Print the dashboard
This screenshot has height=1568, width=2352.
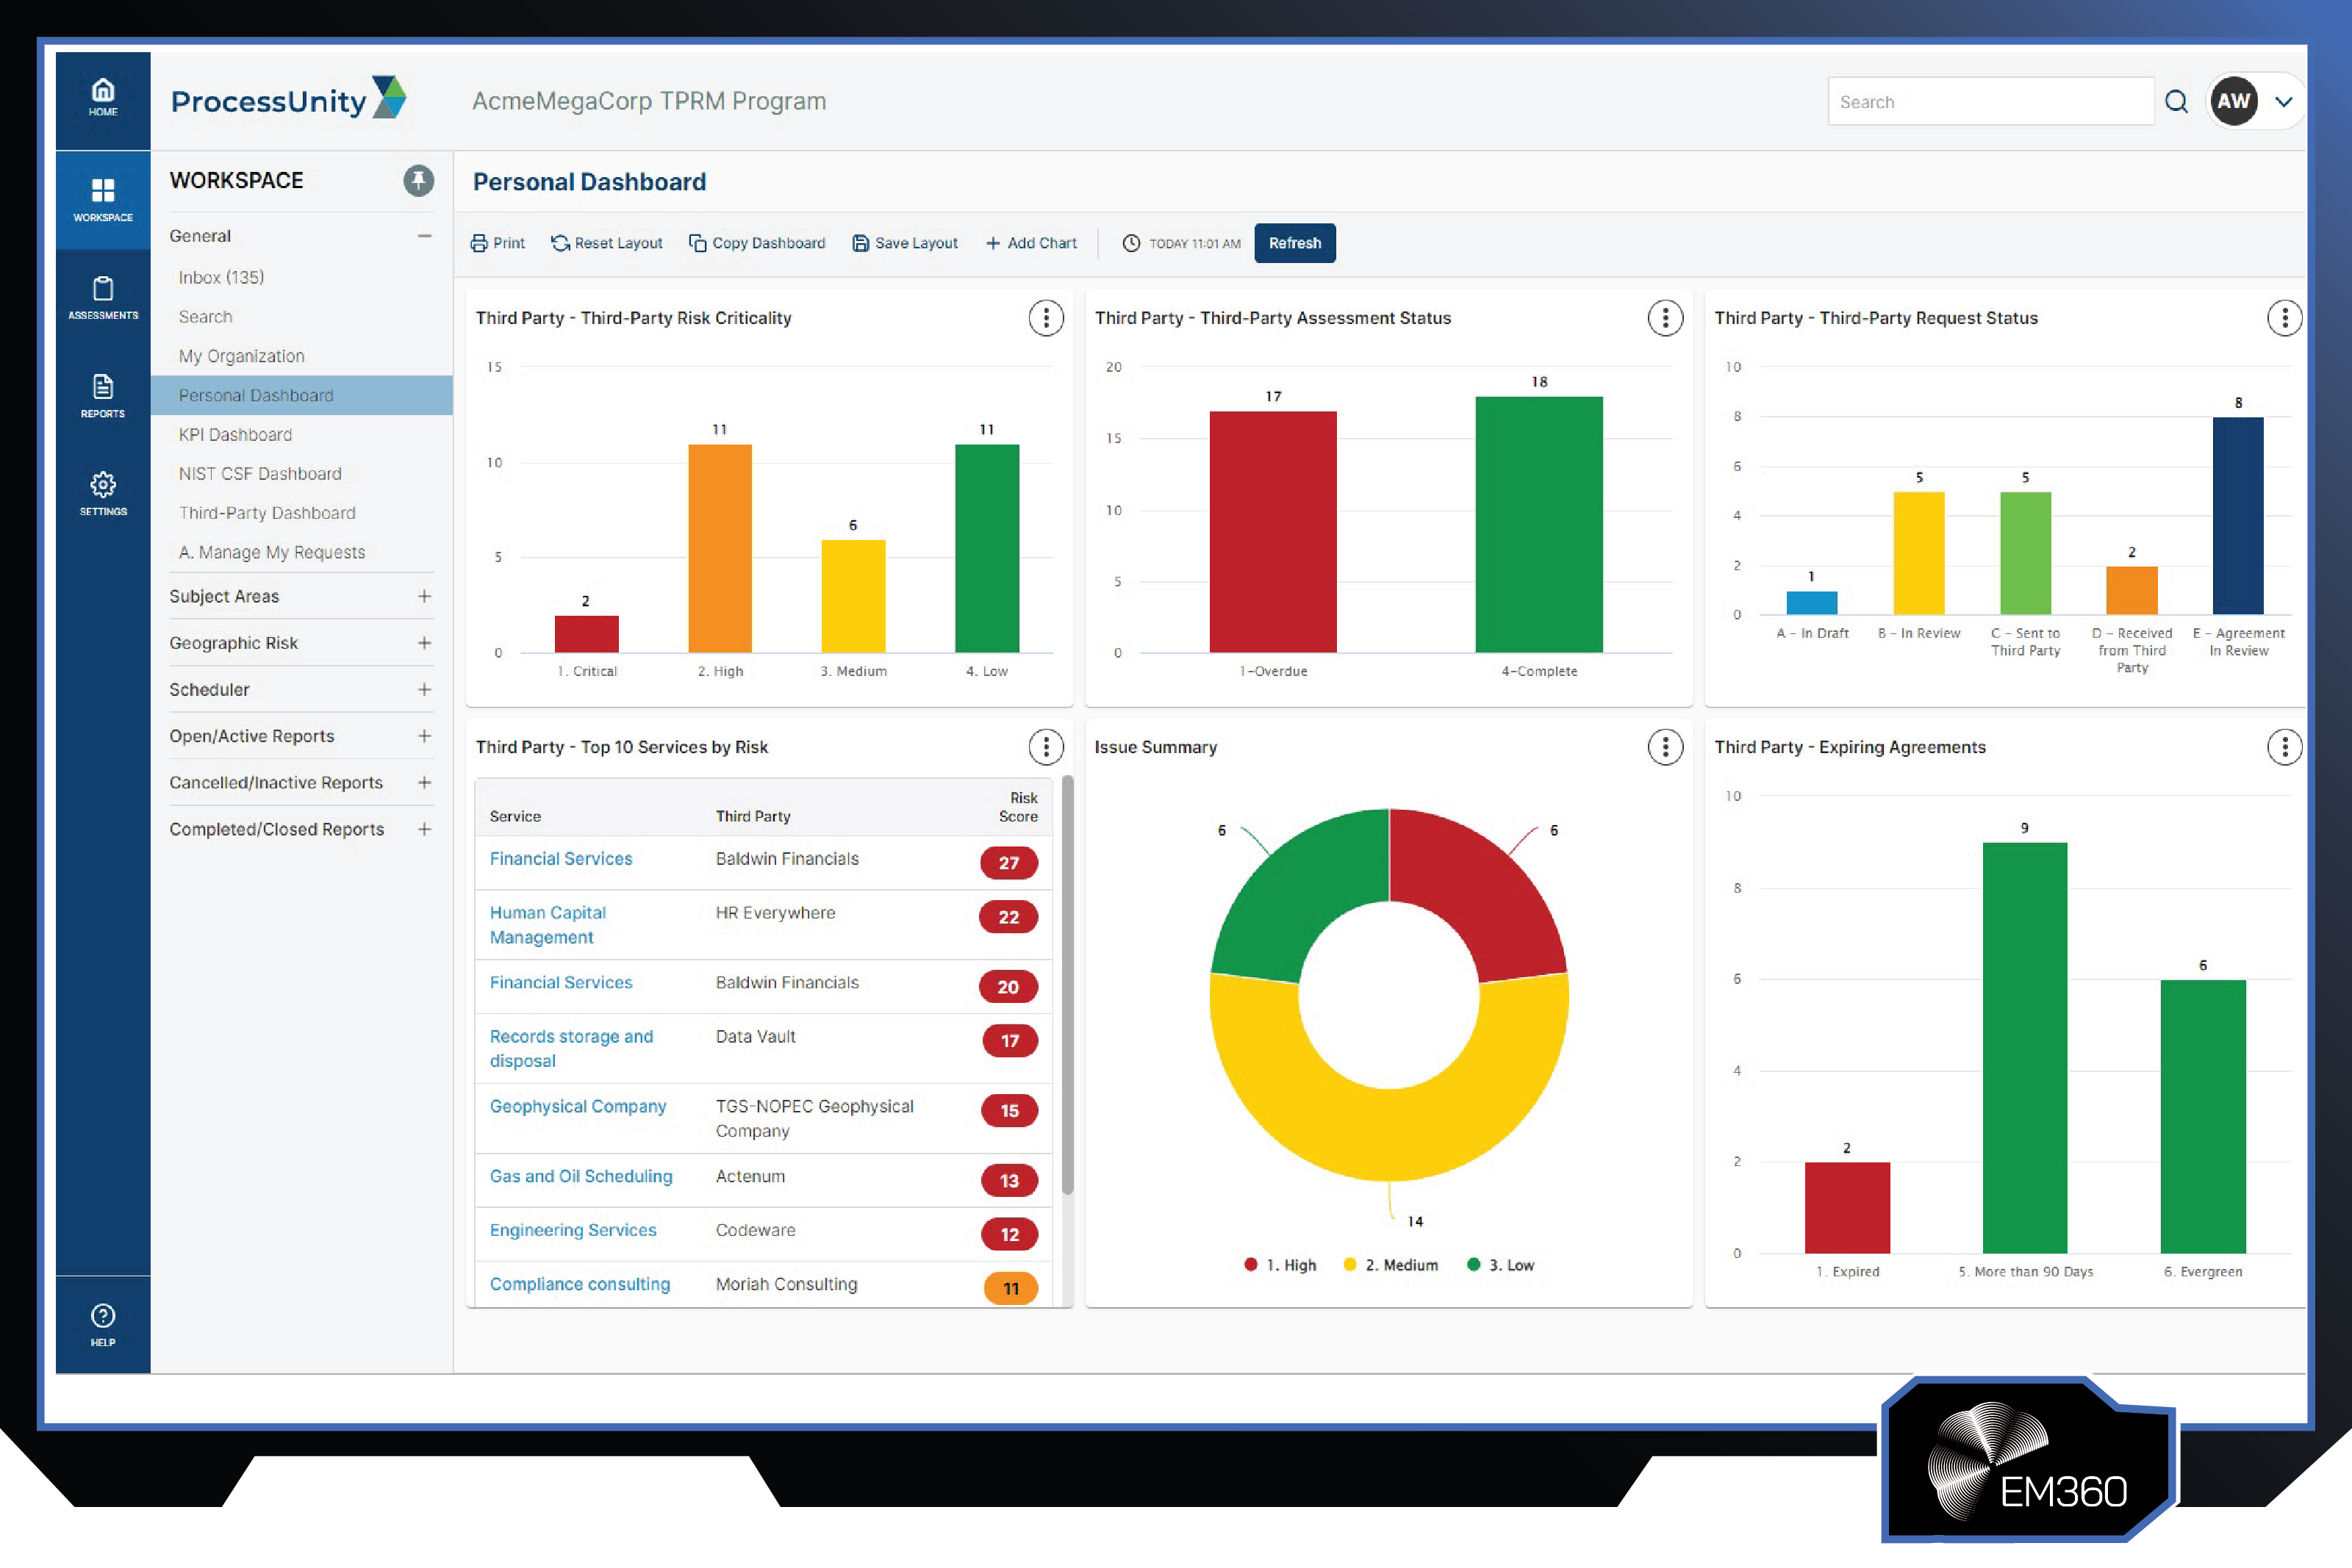[497, 243]
